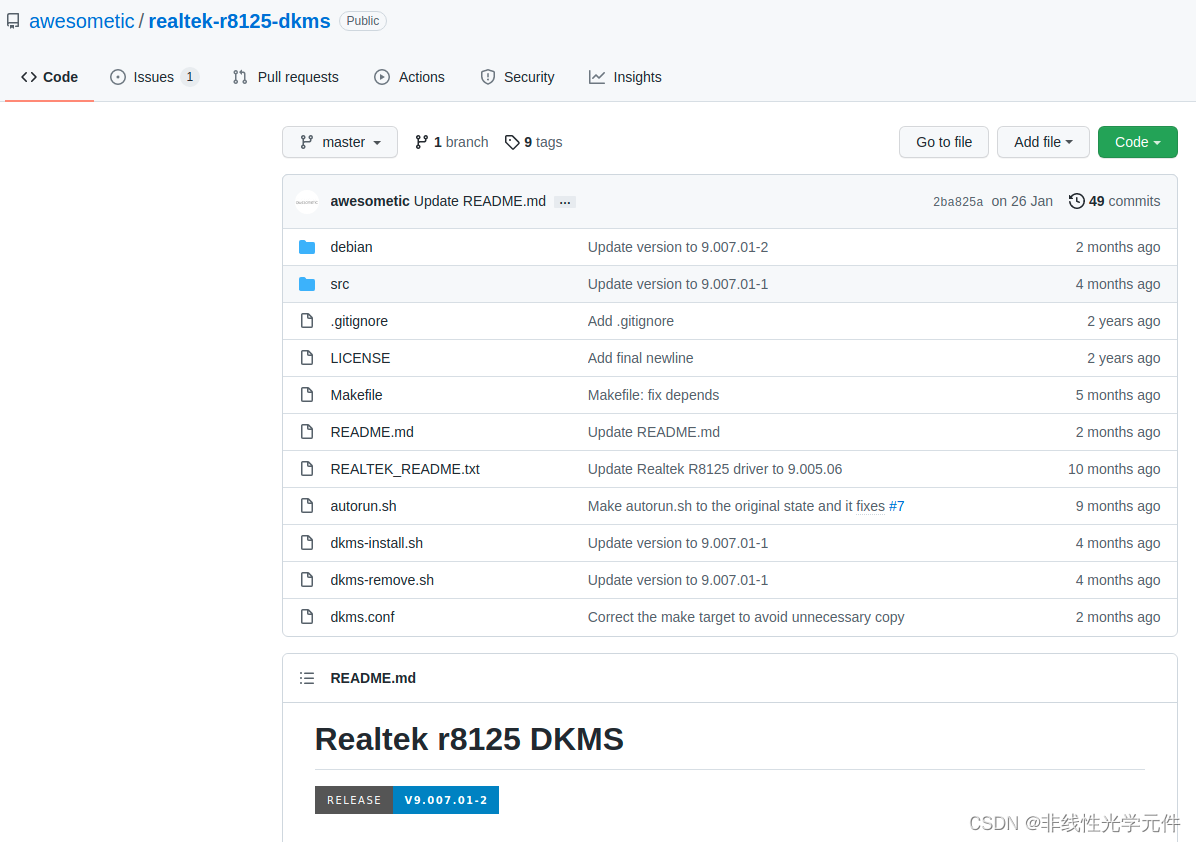The height and width of the screenshot is (842, 1196).
Task: Click the Go to file button
Action: tap(944, 142)
